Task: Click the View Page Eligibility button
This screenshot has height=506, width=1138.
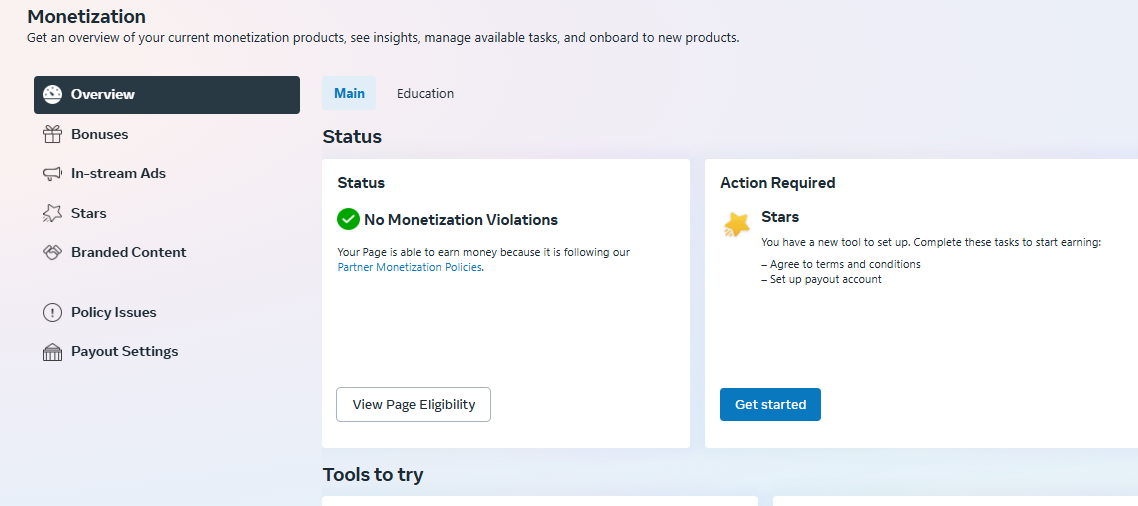Action: click(414, 404)
